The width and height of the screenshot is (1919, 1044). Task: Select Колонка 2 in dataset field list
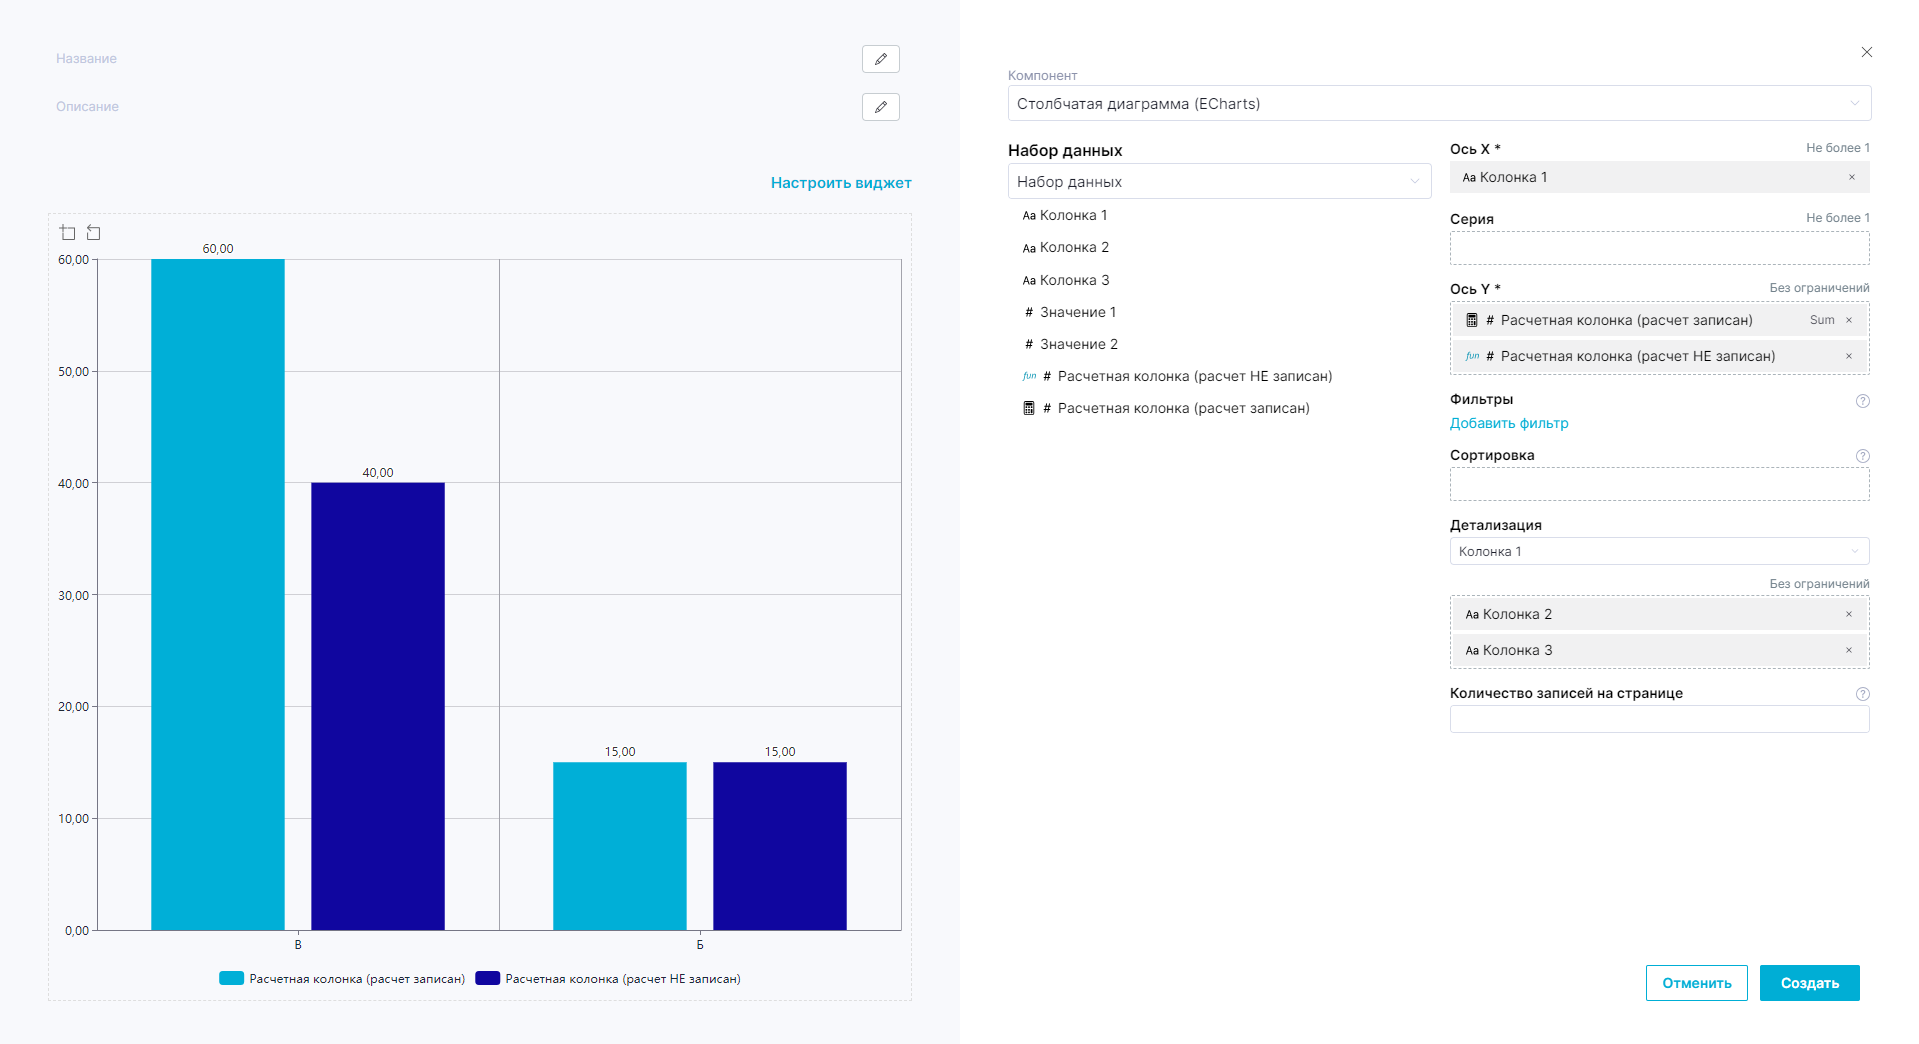pyautogui.click(x=1074, y=248)
